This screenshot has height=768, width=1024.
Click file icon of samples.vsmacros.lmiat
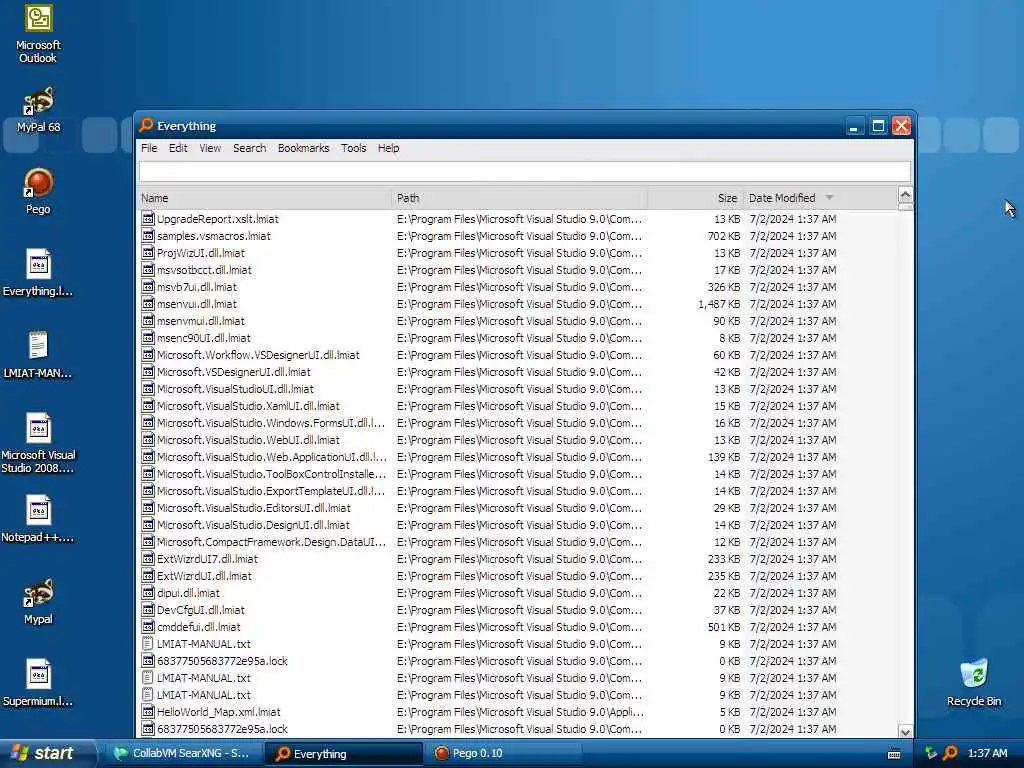pos(148,236)
